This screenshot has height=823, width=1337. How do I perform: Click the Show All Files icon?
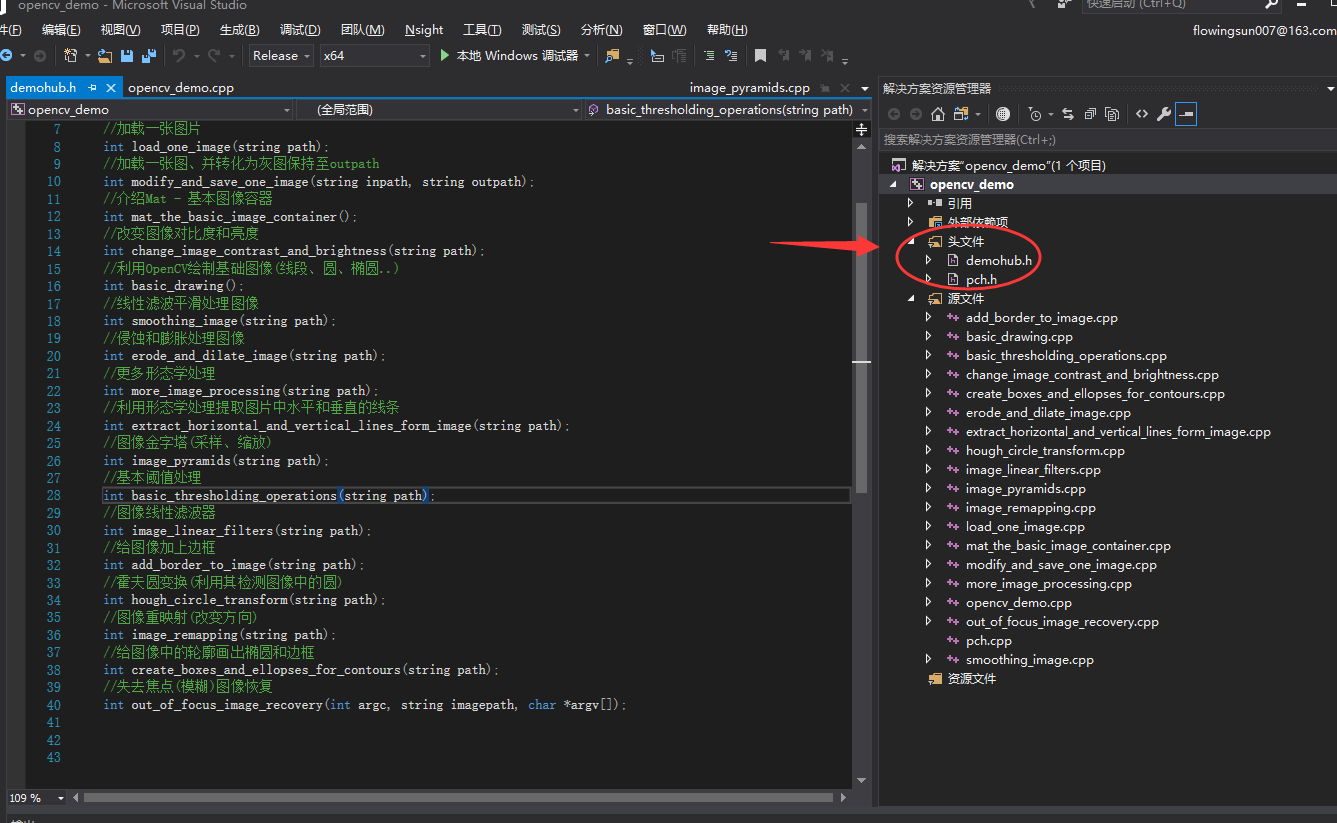(x=1111, y=114)
